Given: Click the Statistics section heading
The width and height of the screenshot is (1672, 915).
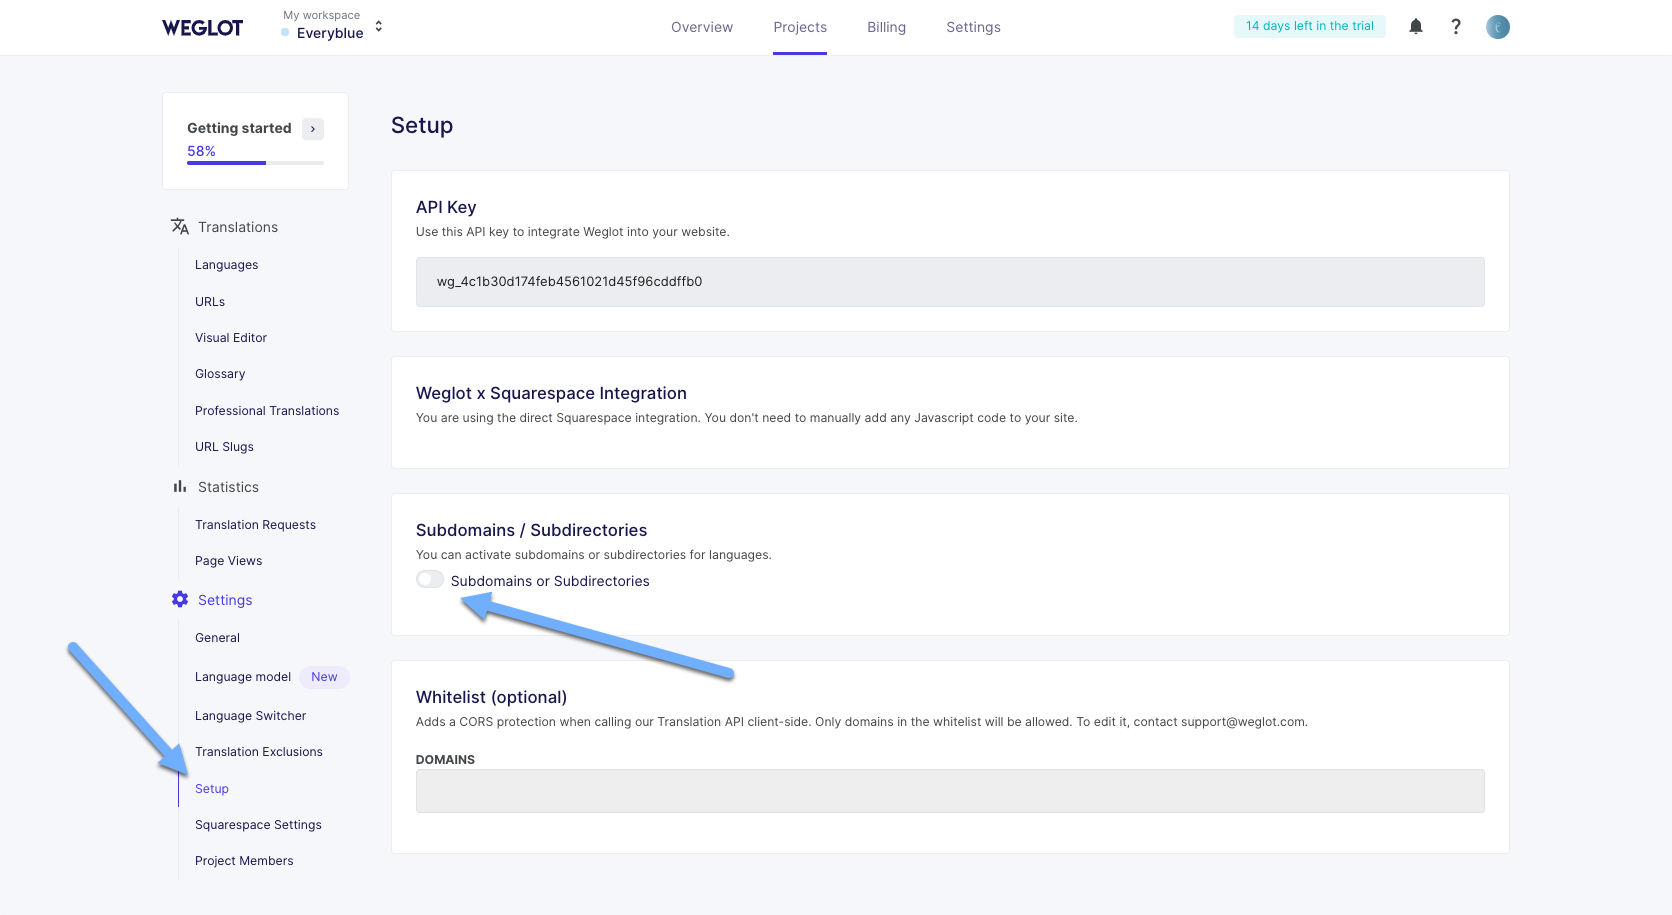Looking at the screenshot, I should pyautogui.click(x=228, y=487).
